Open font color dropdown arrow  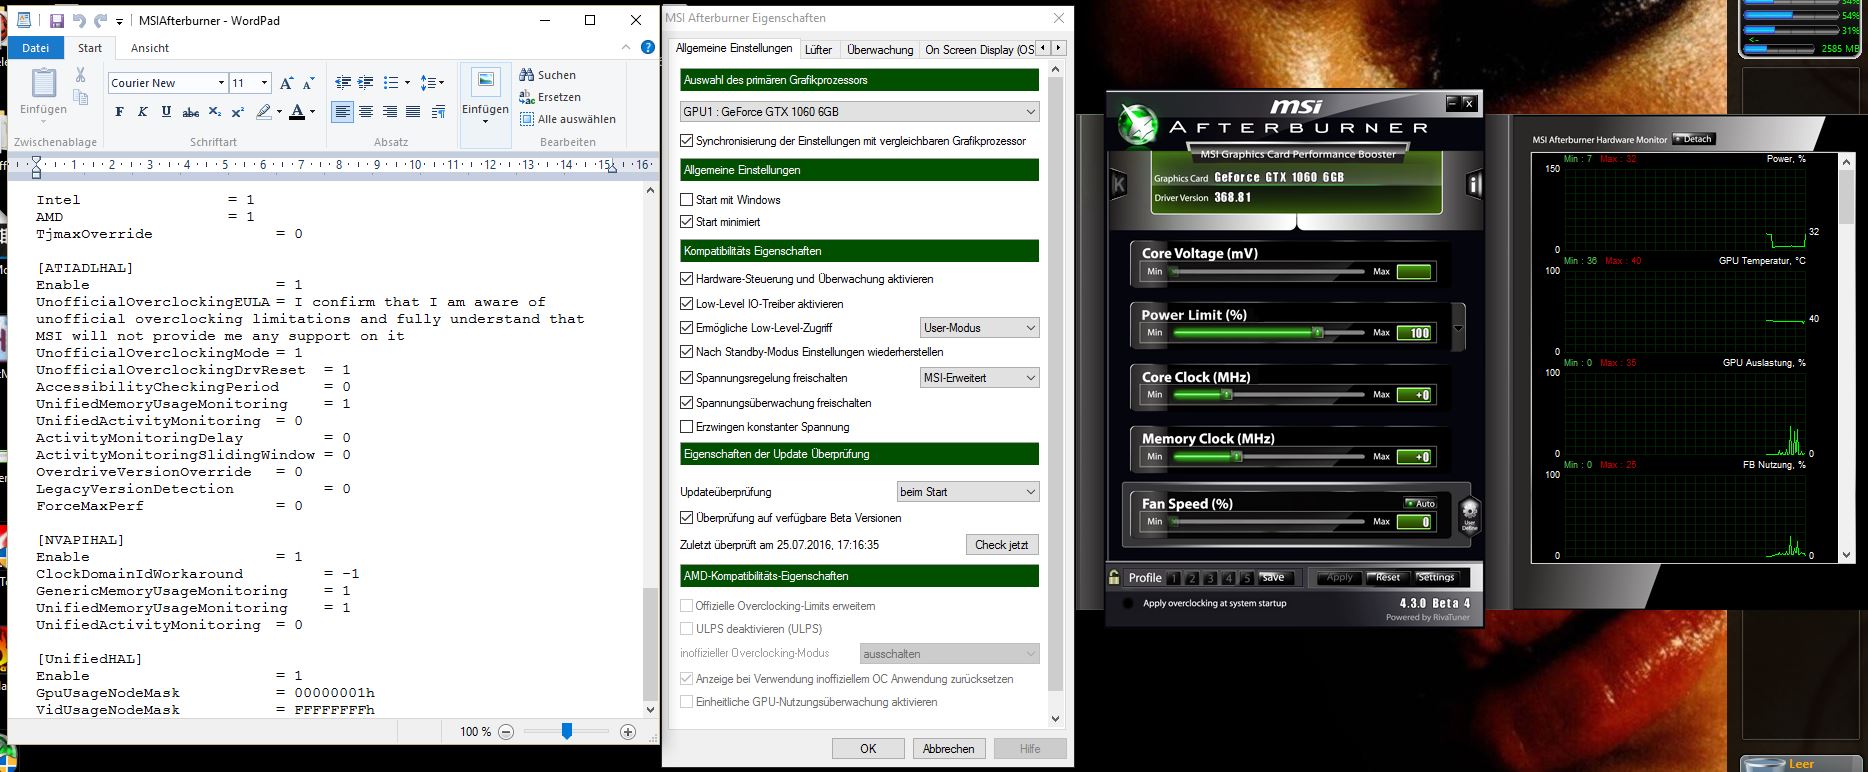pyautogui.click(x=312, y=112)
